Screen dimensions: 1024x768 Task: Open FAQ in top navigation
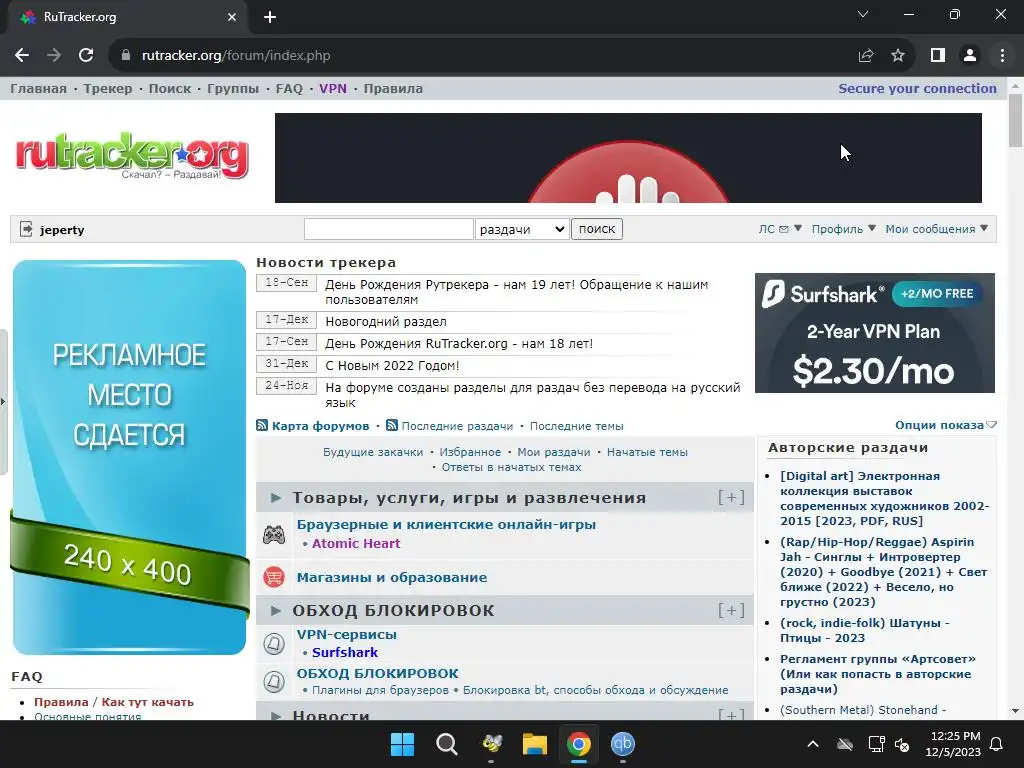pyautogui.click(x=289, y=88)
